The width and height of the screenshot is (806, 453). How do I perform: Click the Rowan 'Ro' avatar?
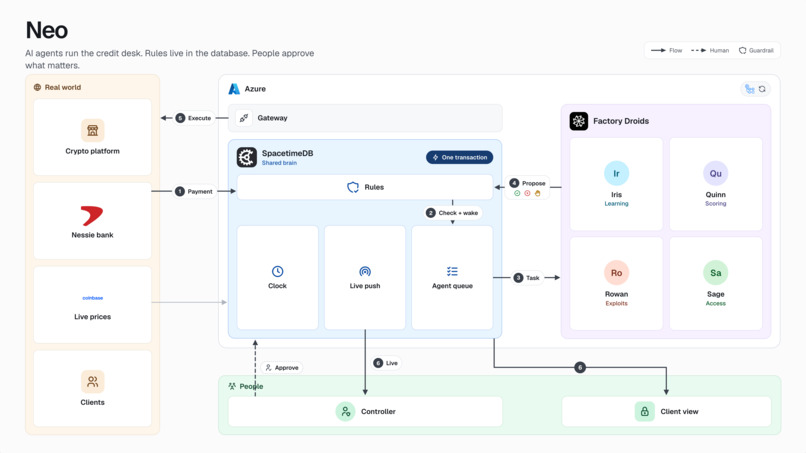[616, 273]
